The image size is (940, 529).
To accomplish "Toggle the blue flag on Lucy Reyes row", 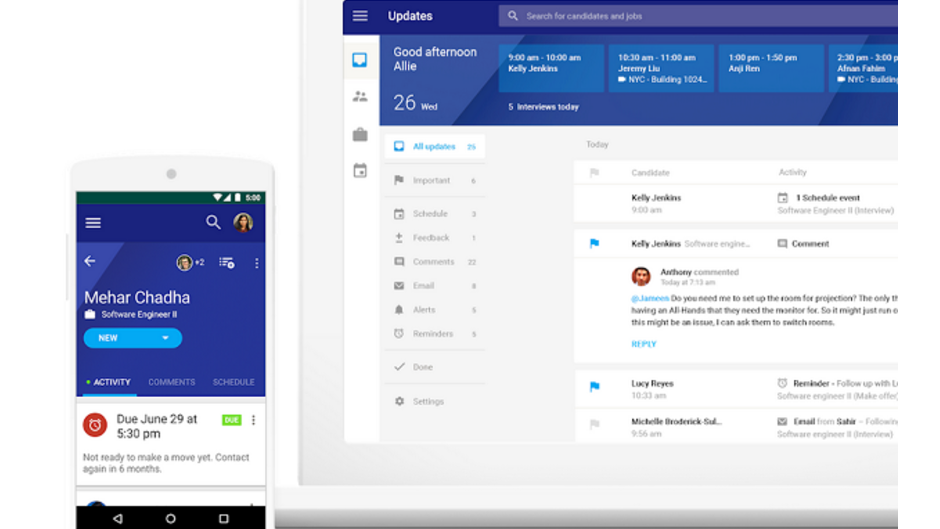I will point(594,387).
